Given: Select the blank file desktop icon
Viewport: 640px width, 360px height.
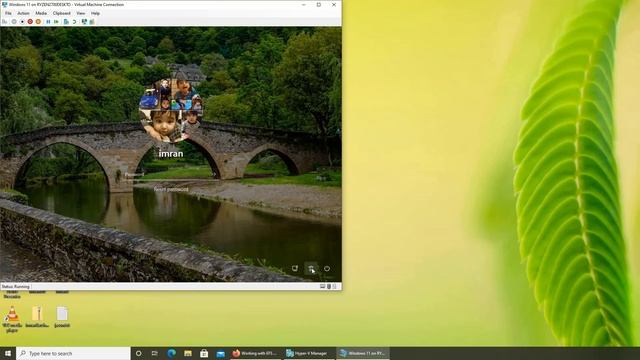Looking at the screenshot, I should coord(62,317).
